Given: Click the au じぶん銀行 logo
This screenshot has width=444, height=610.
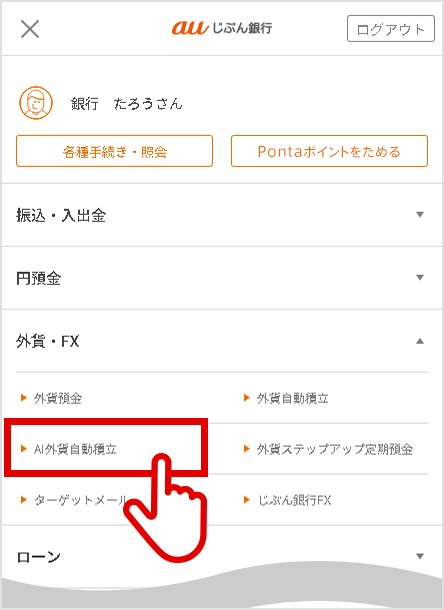Looking at the screenshot, I should (222, 28).
